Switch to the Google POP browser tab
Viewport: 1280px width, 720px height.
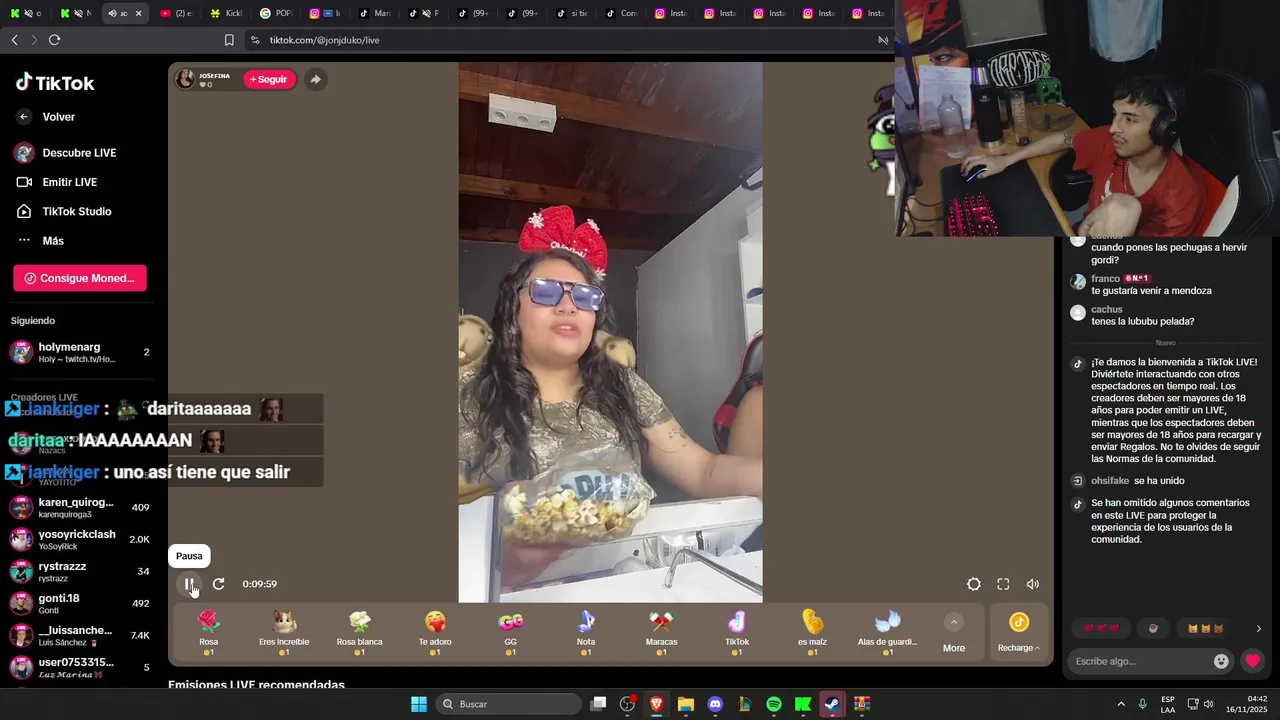276,13
